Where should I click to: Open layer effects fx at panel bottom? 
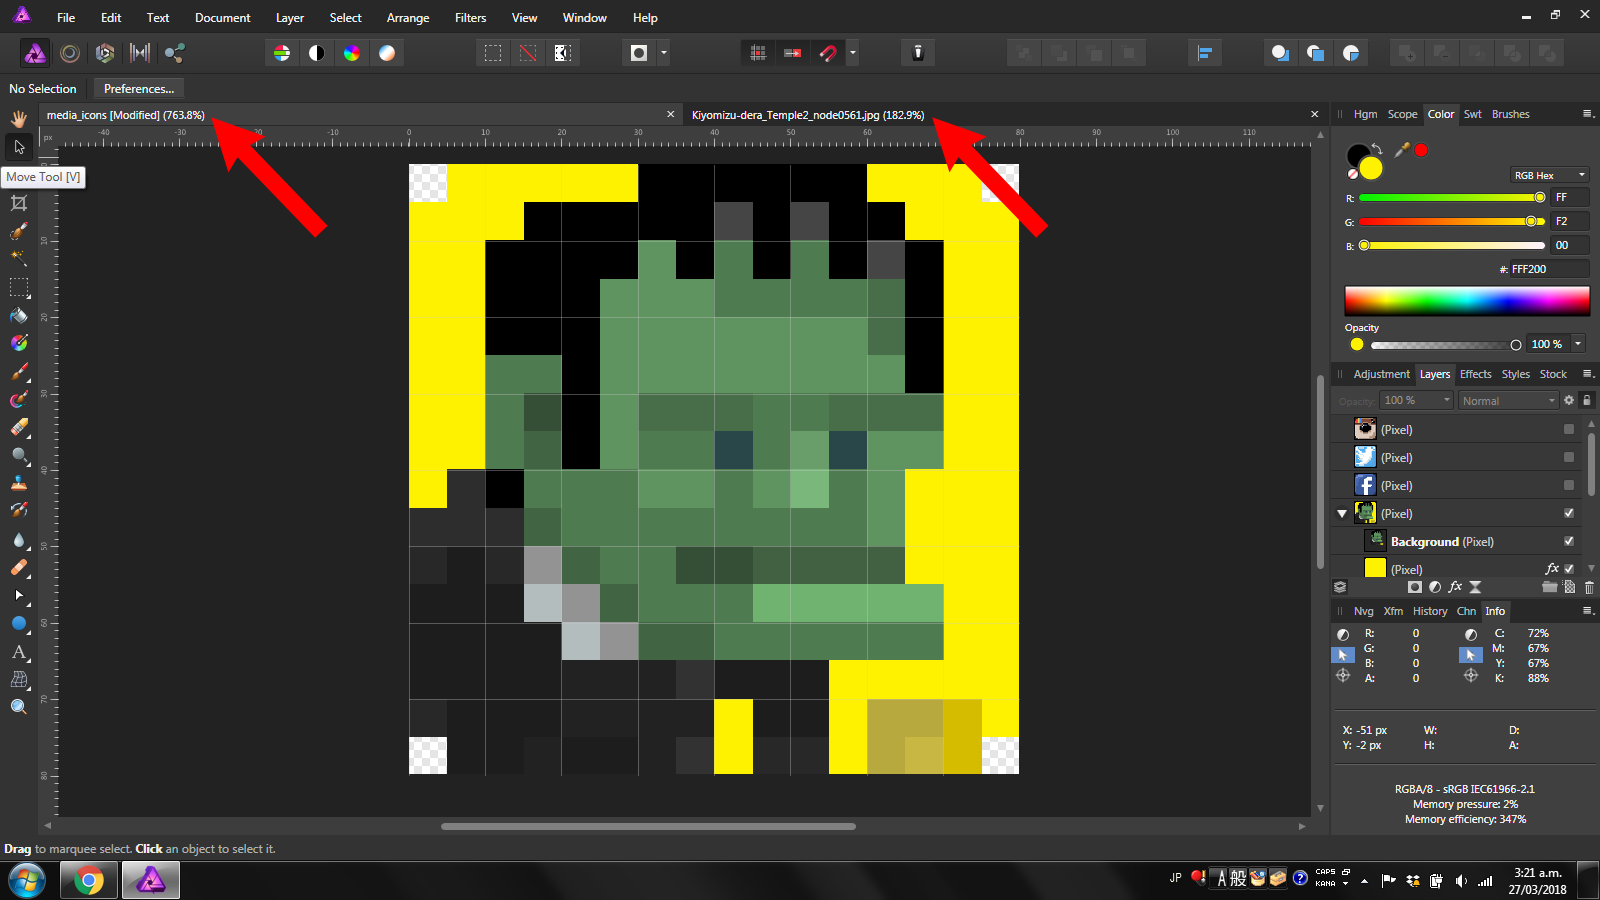pos(1455,587)
